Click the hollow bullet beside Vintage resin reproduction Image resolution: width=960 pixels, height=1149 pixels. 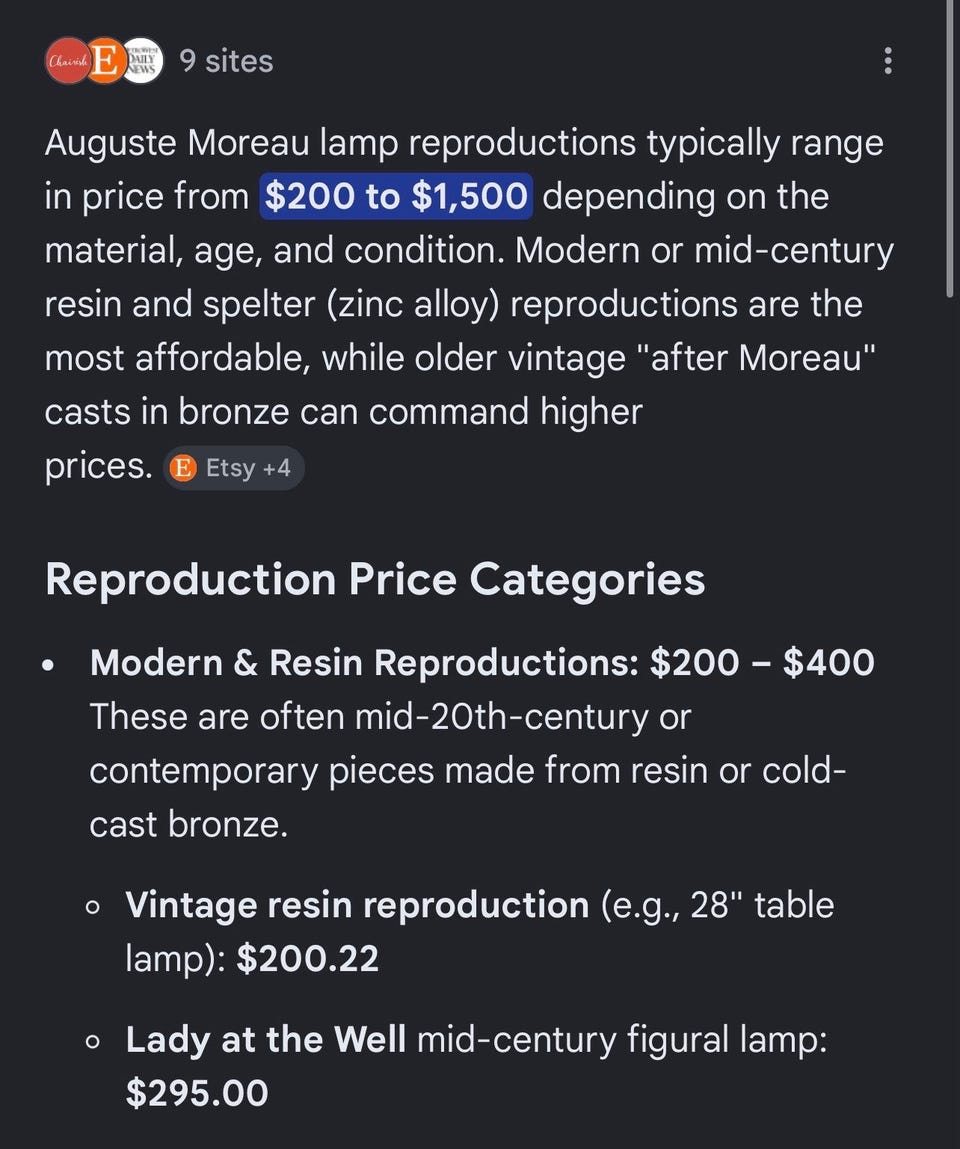click(93, 907)
